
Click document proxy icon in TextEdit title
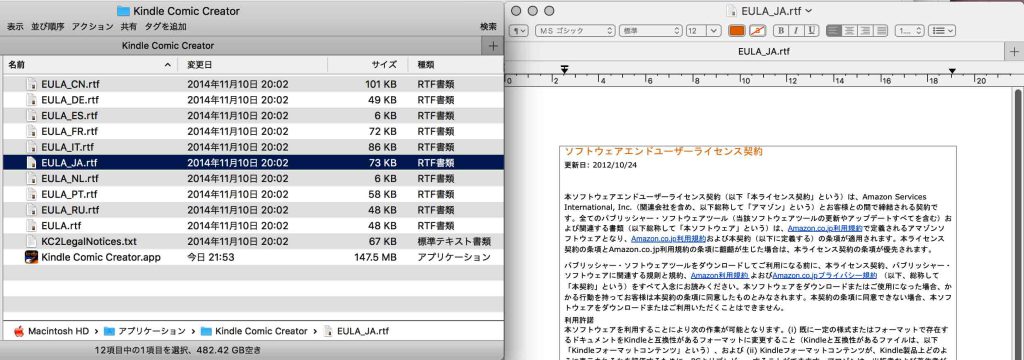pyautogui.click(x=732, y=11)
